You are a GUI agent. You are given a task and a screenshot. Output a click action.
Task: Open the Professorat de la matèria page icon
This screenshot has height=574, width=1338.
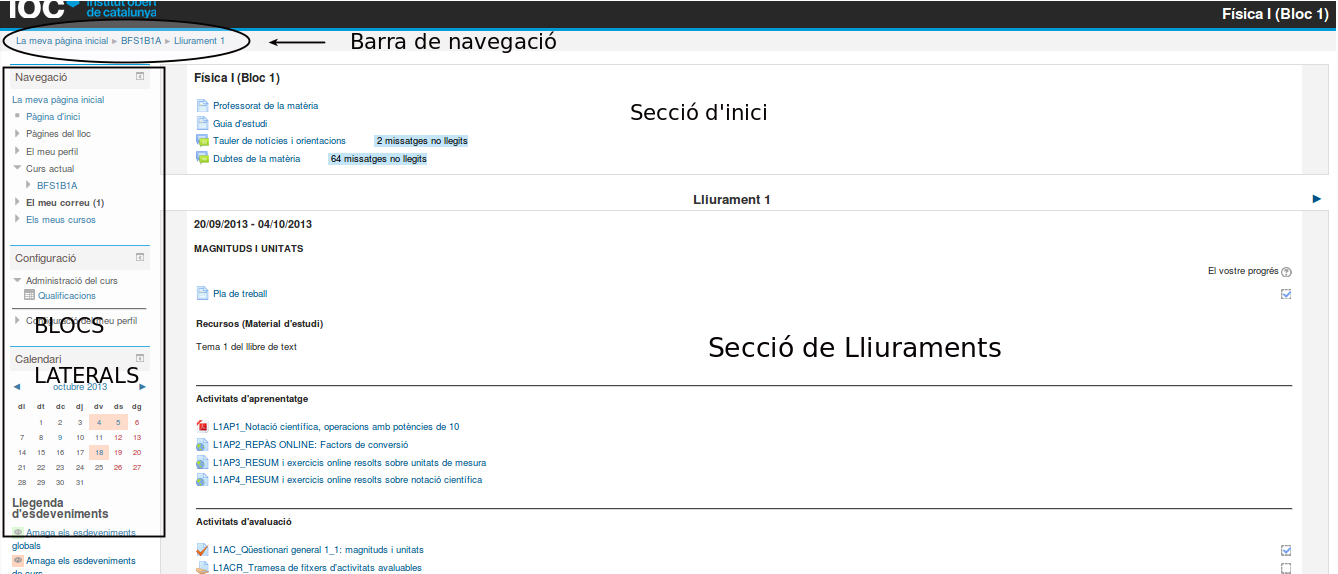(x=202, y=106)
